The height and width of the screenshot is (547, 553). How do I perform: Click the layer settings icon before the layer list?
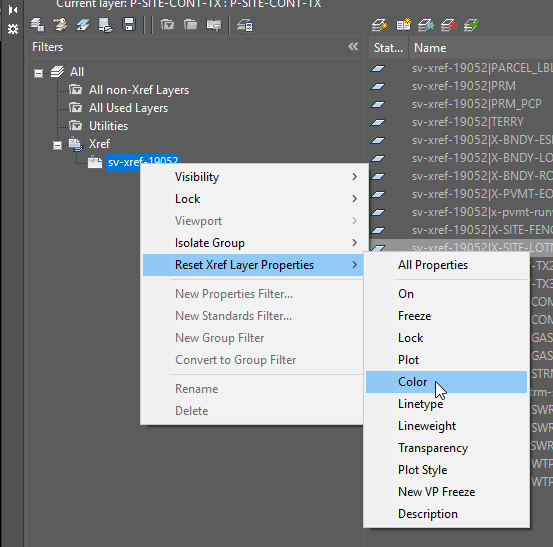pyautogui.click(x=245, y=25)
